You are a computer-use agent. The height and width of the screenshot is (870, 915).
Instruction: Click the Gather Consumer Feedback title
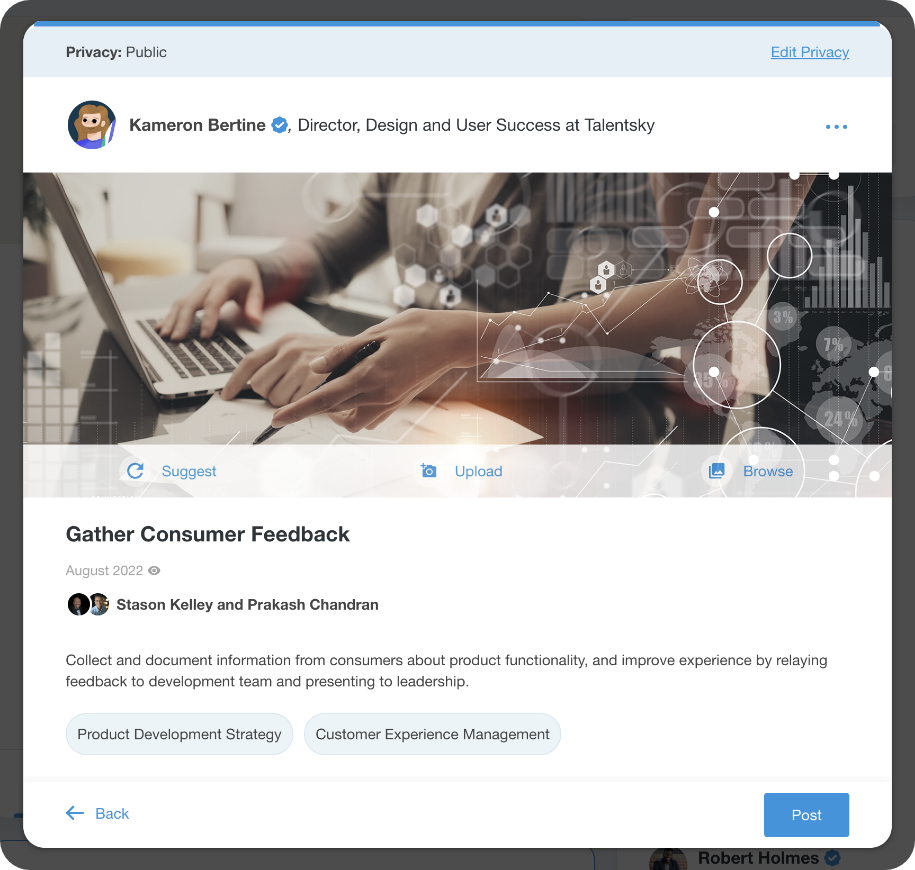tap(208, 534)
